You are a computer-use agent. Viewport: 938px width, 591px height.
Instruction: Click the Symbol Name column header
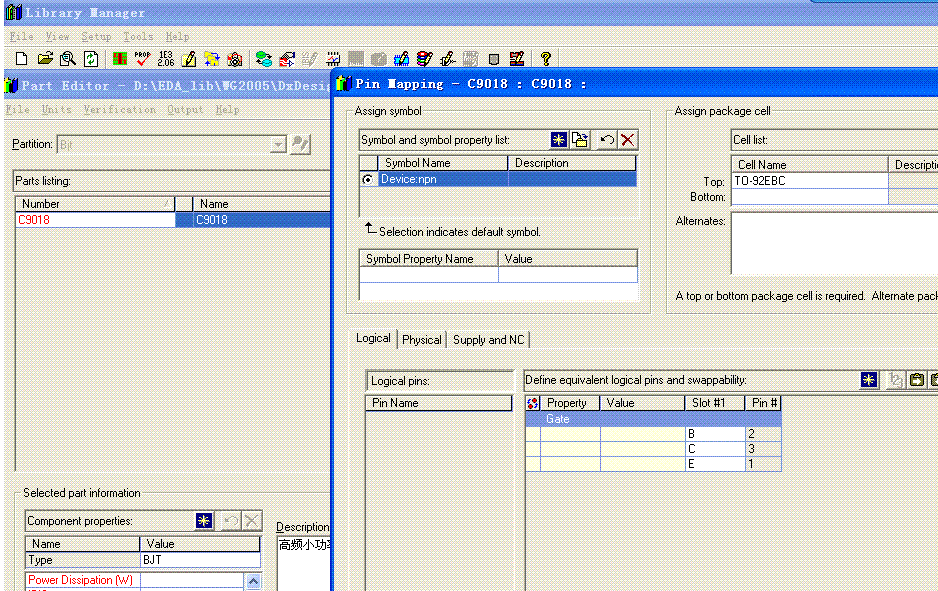pos(418,163)
